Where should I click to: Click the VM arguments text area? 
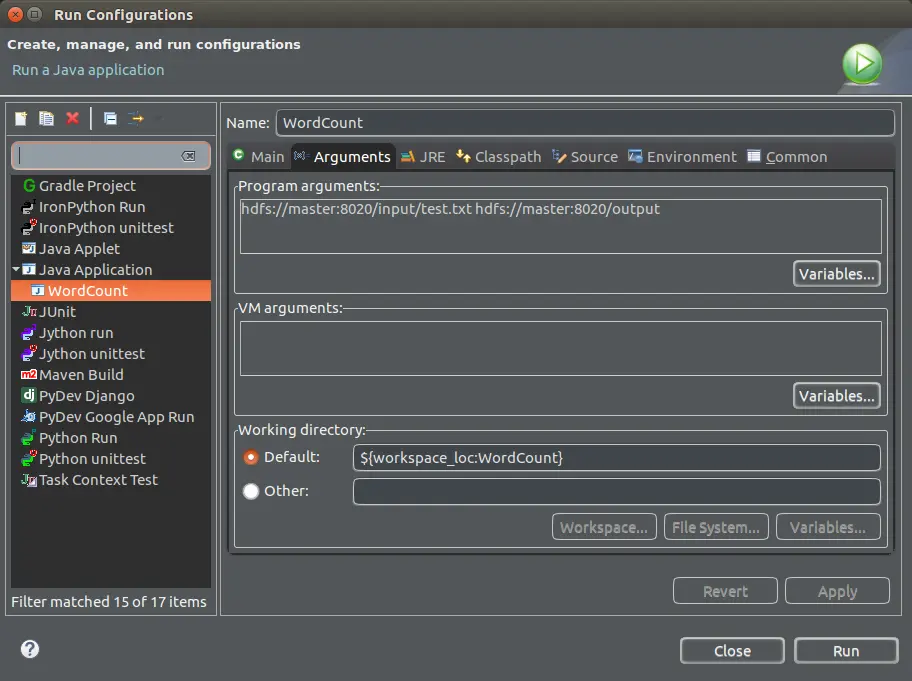[561, 348]
